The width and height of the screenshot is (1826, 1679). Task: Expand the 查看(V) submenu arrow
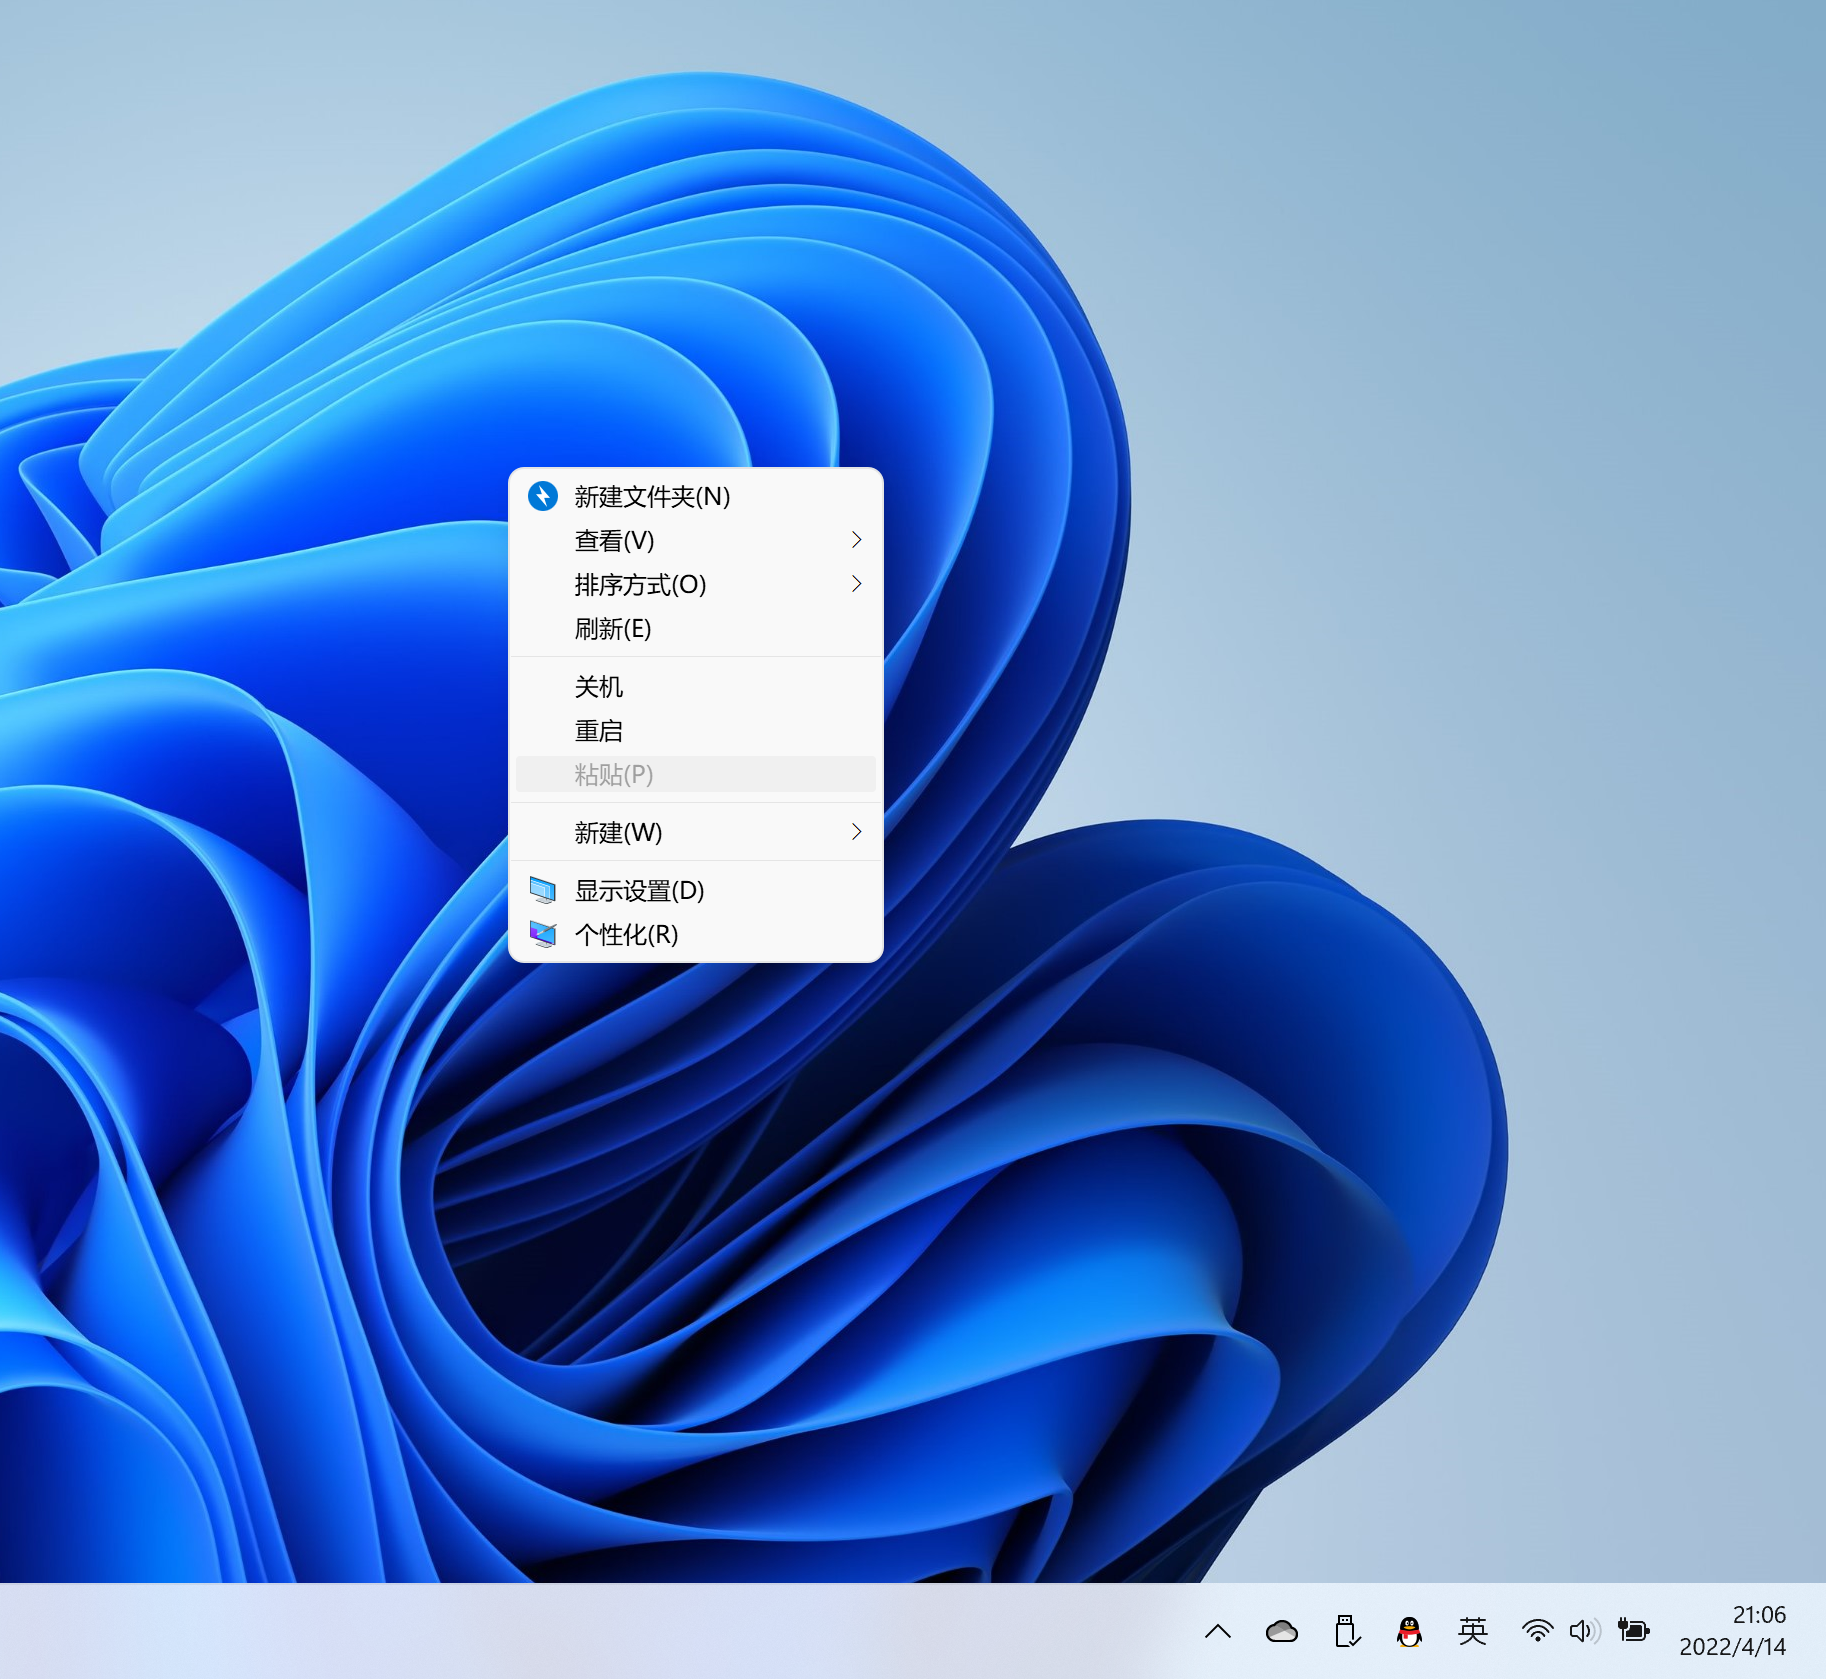(856, 540)
